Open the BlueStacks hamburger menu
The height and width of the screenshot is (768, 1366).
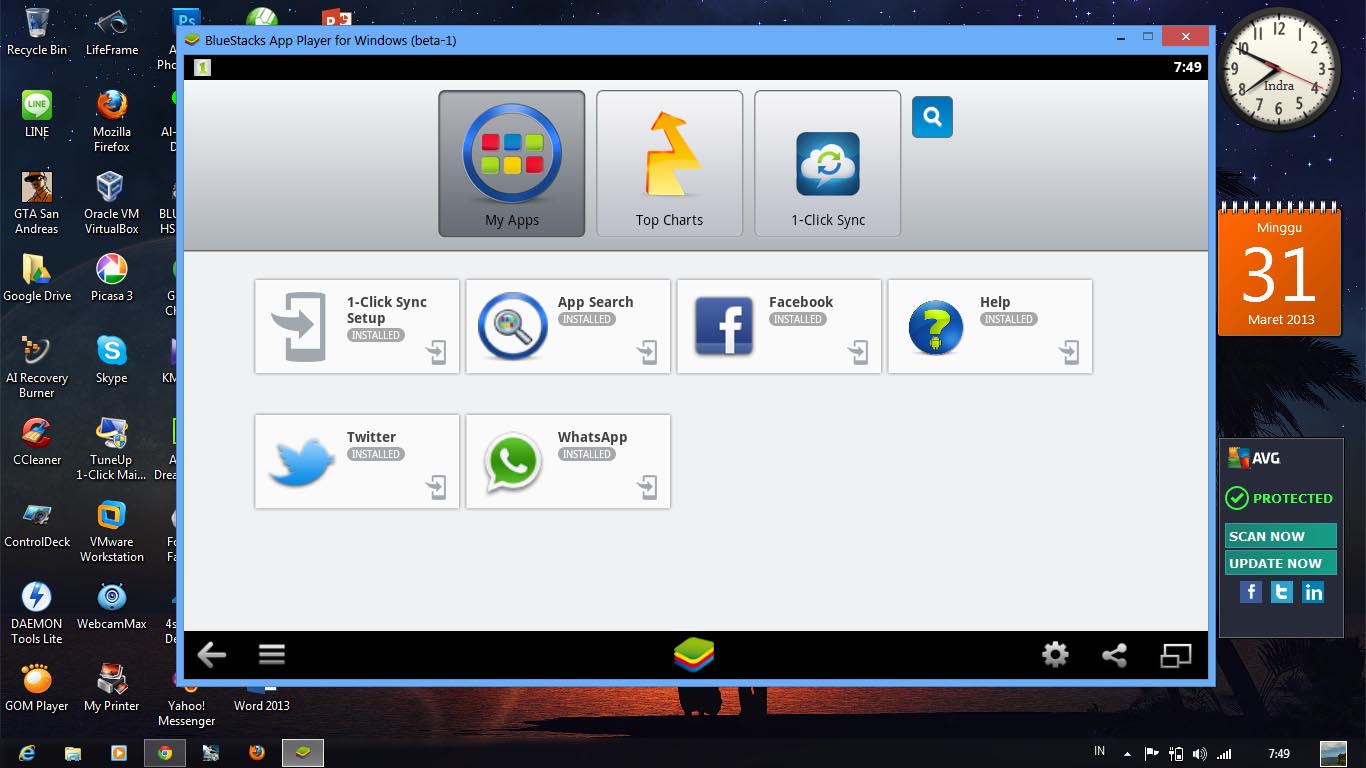[271, 655]
